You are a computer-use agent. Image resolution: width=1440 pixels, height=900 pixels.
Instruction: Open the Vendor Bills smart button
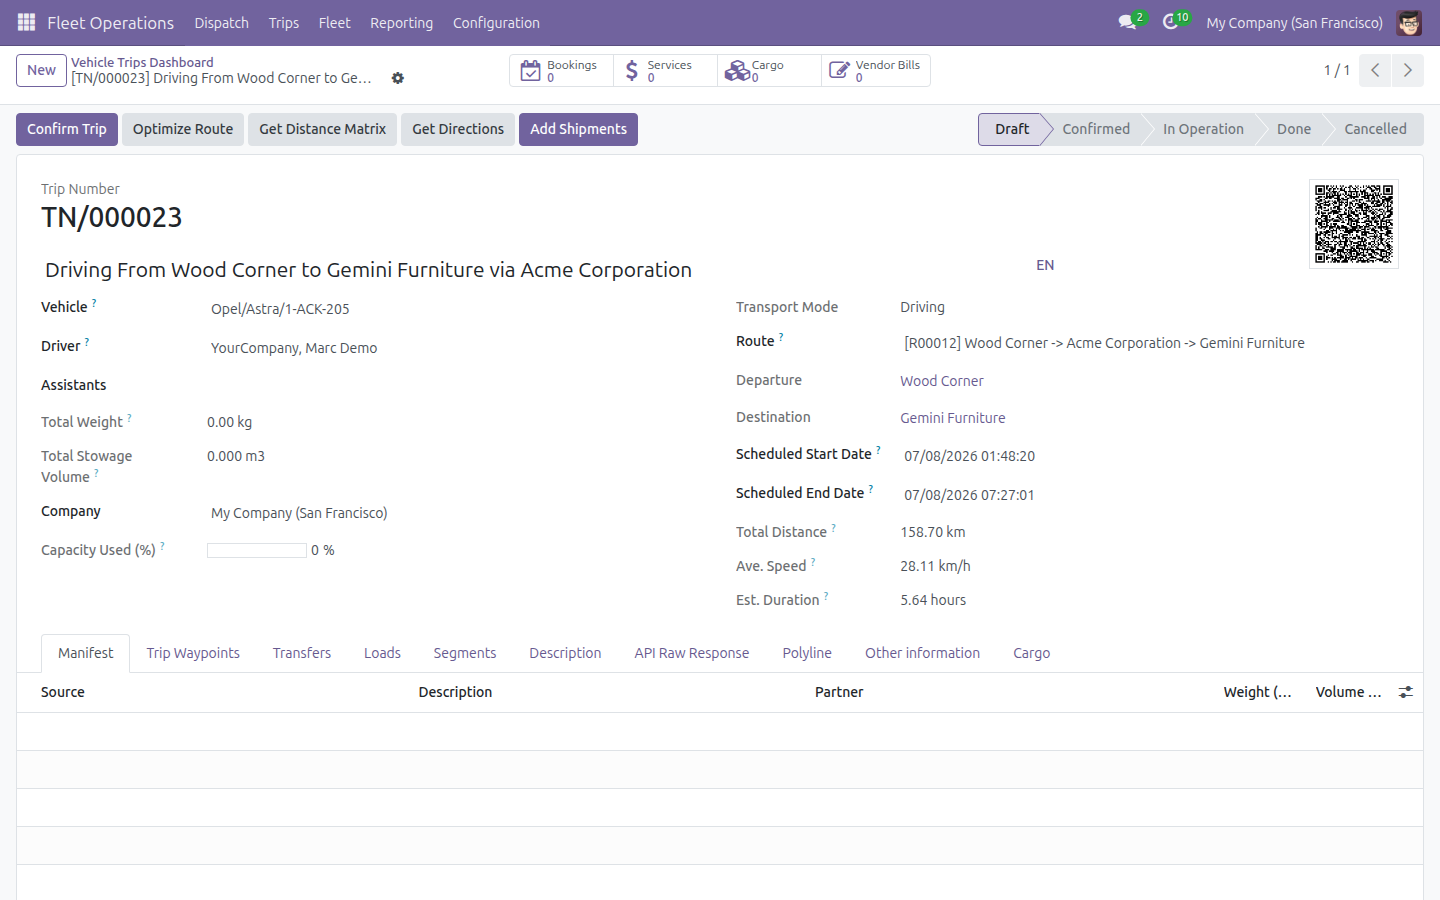876,71
